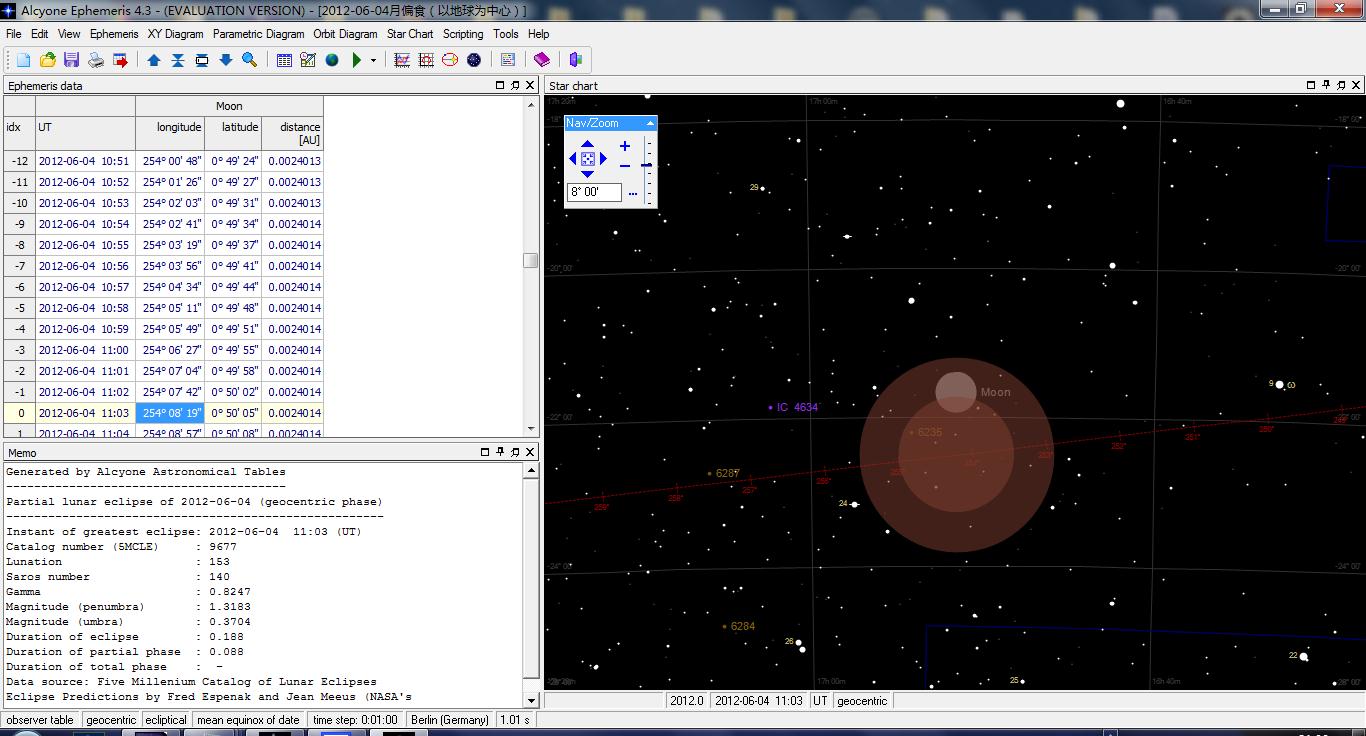
Task: Click the clock and checklist toolbar icon
Action: [308, 60]
